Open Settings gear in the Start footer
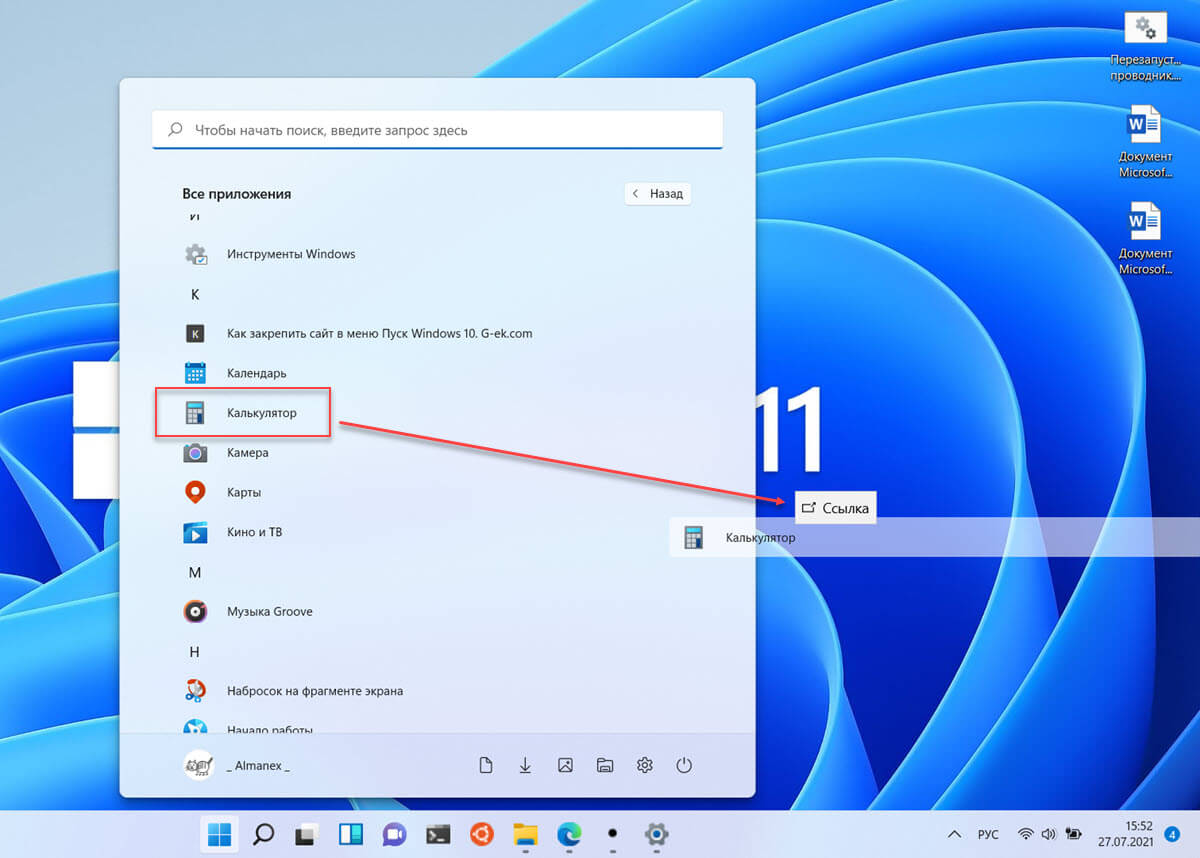1200x858 pixels. click(645, 766)
